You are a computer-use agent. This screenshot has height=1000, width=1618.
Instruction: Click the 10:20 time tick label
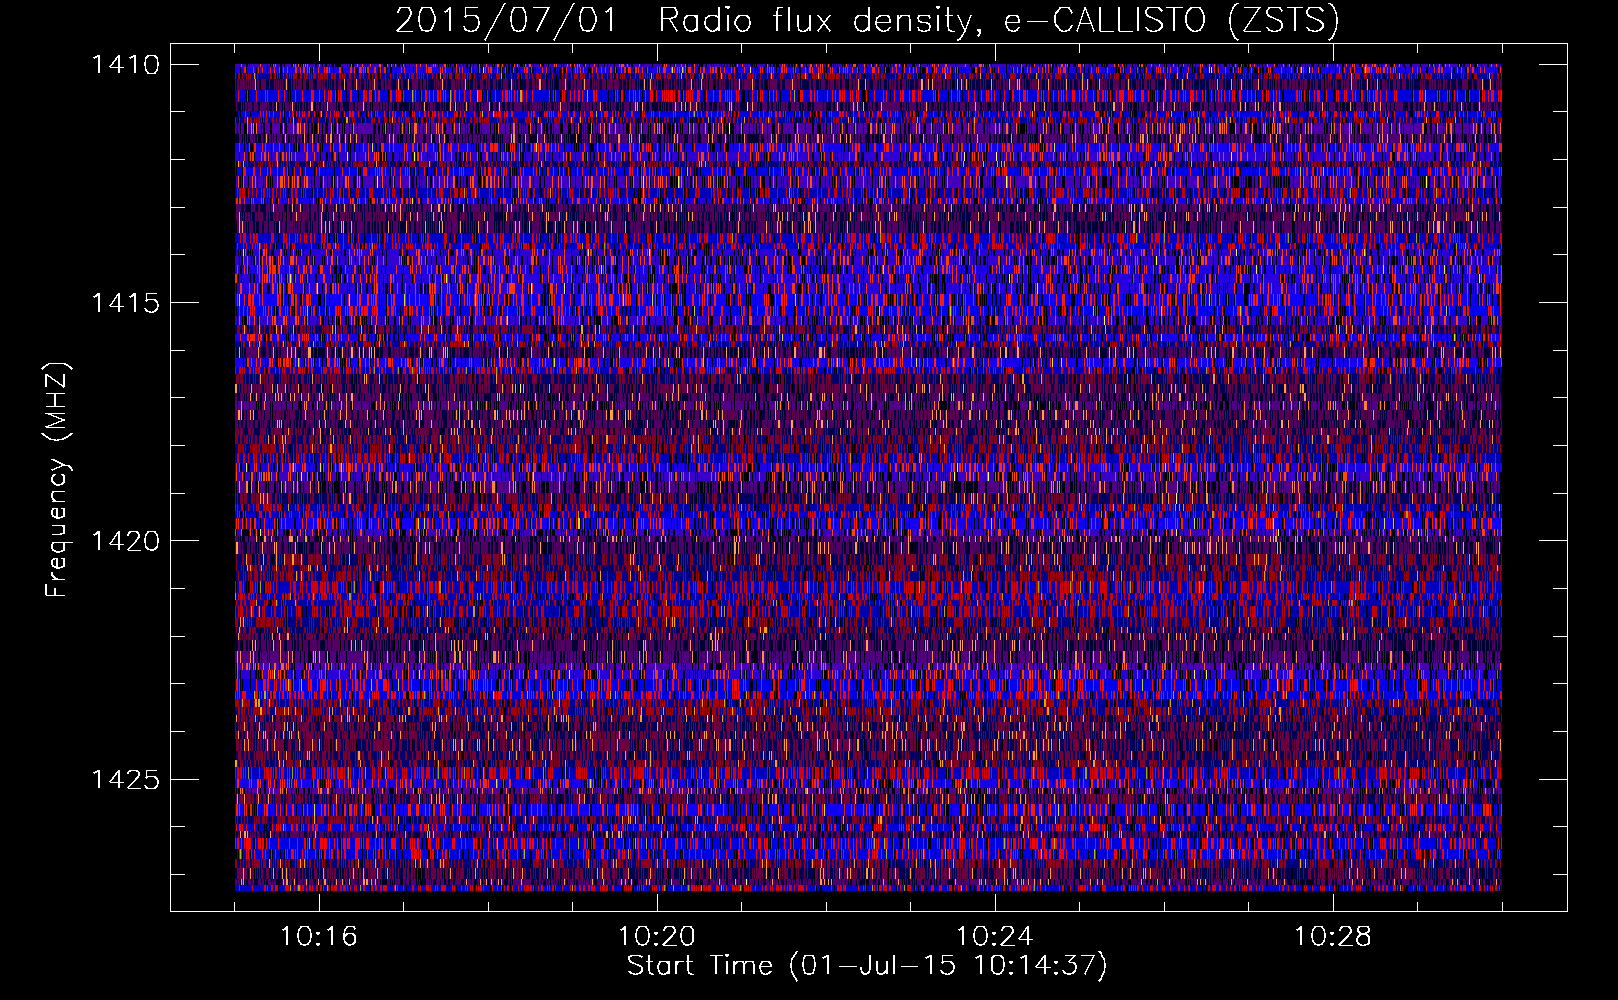(x=657, y=936)
